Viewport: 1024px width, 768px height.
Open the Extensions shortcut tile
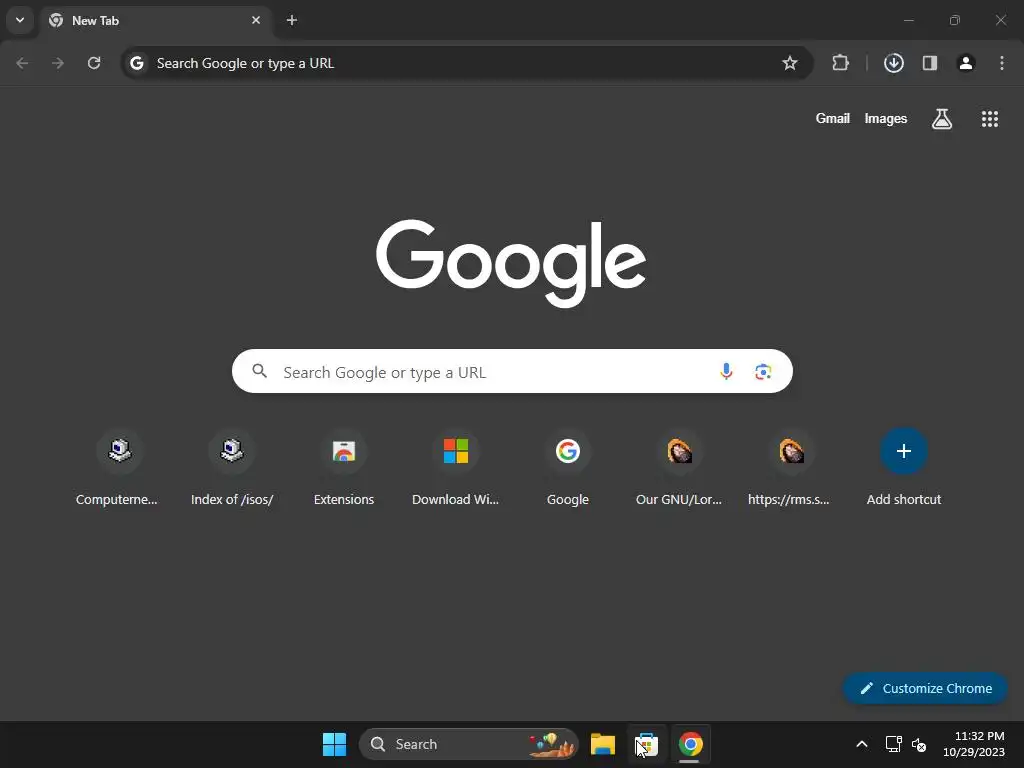(344, 468)
